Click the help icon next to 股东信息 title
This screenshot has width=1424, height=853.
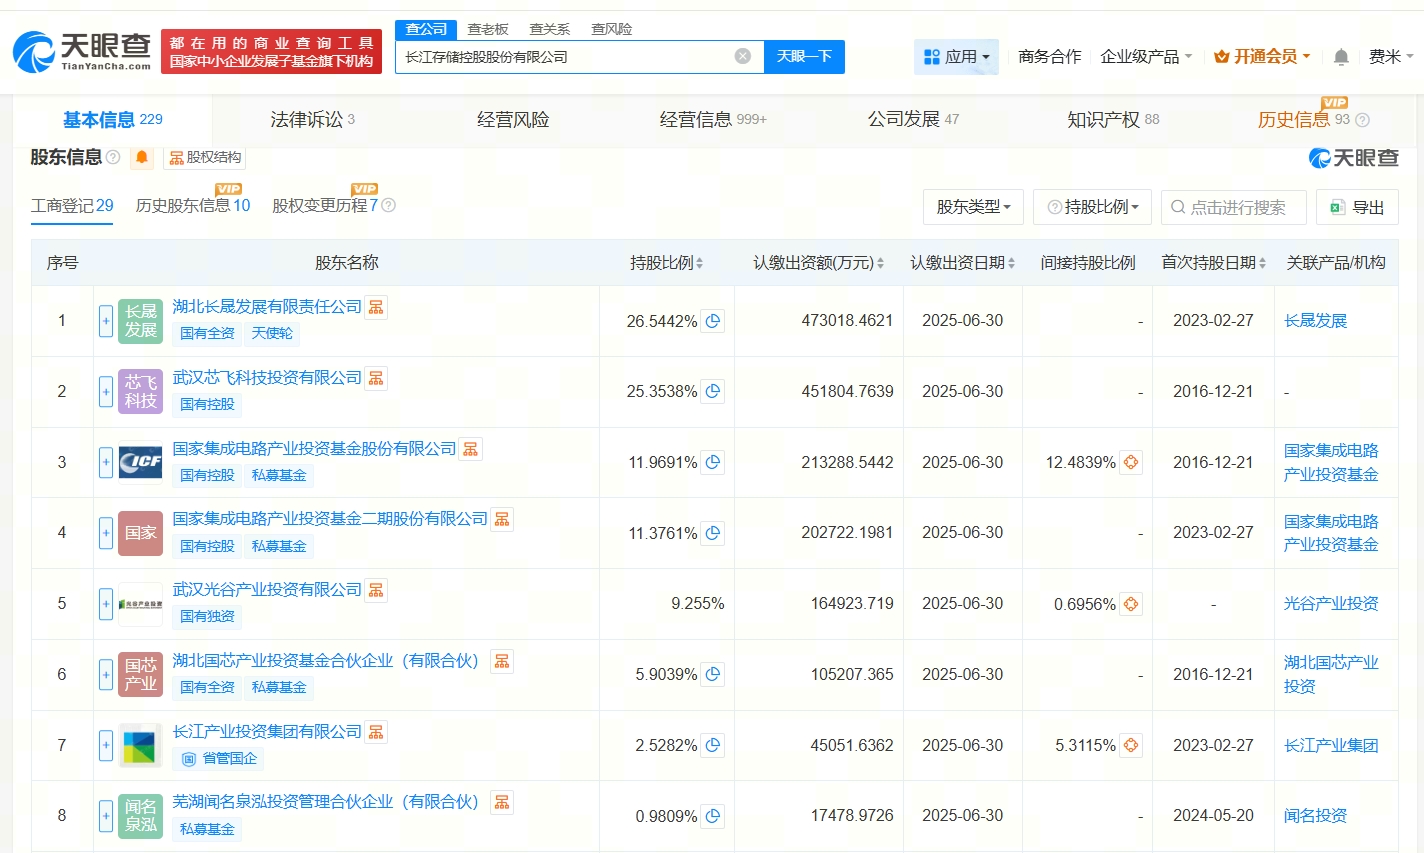113,157
